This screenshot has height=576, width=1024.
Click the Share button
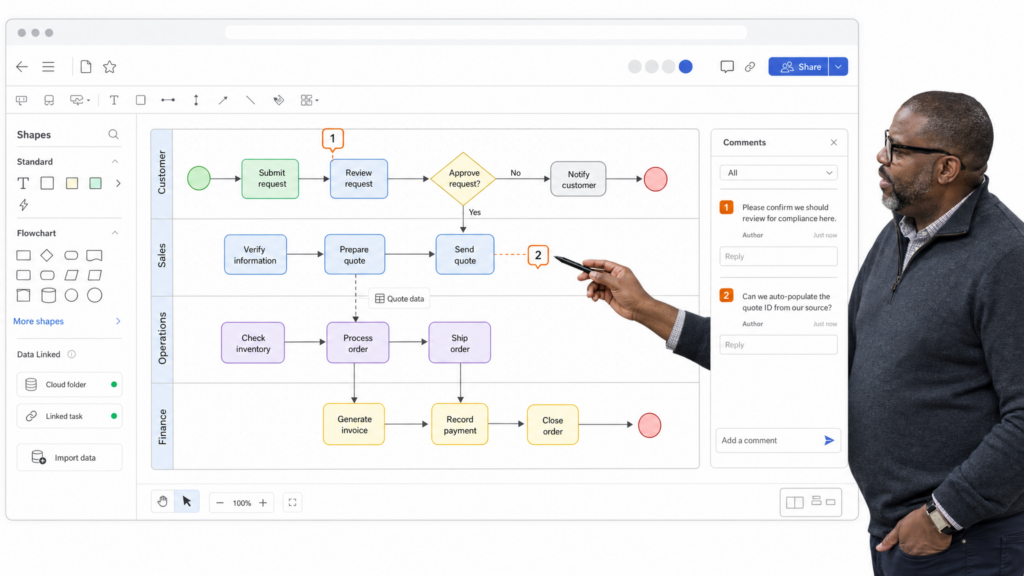pos(798,67)
